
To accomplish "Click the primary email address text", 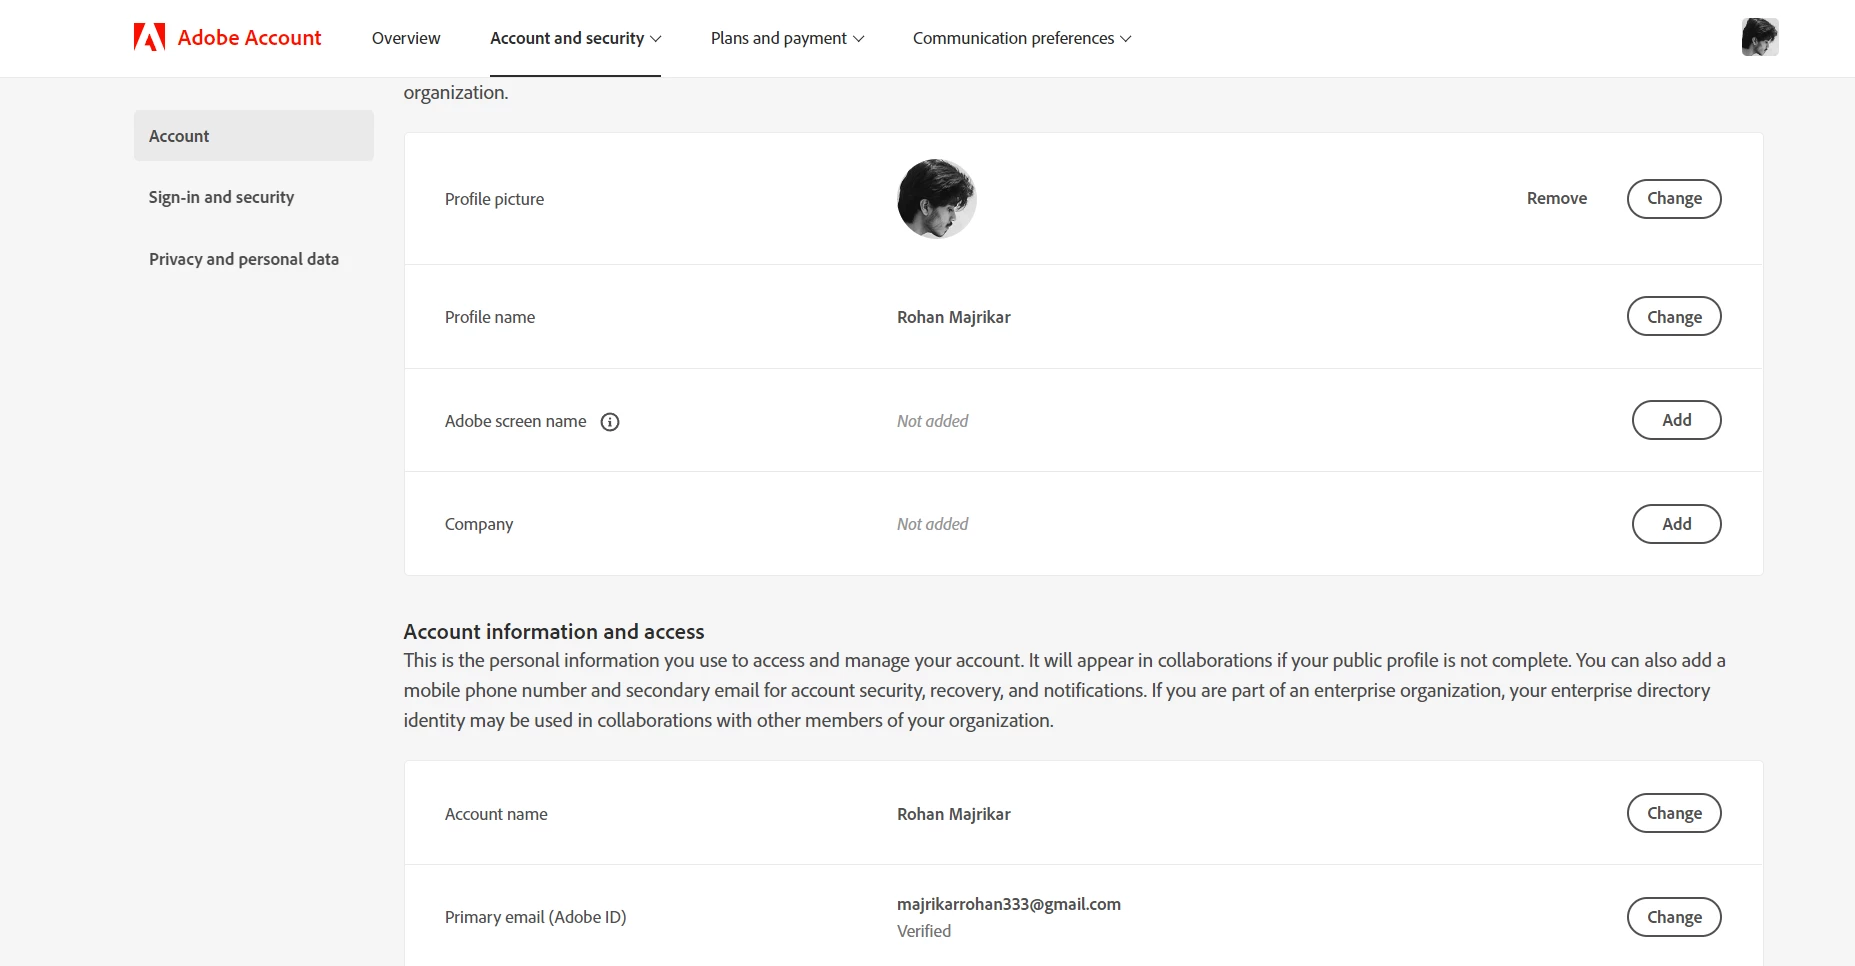I will pos(1008,904).
